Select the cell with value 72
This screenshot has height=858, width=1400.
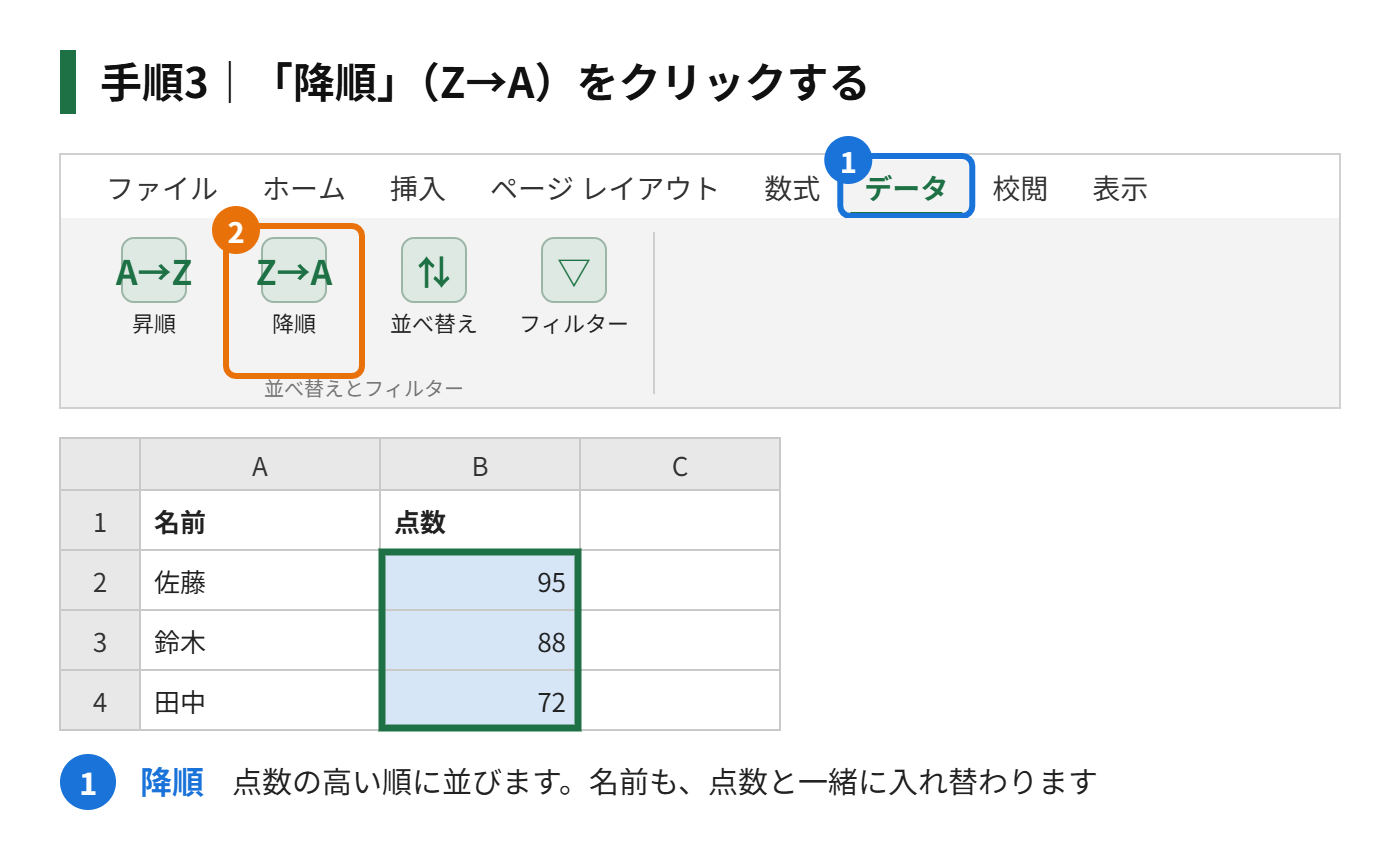480,700
